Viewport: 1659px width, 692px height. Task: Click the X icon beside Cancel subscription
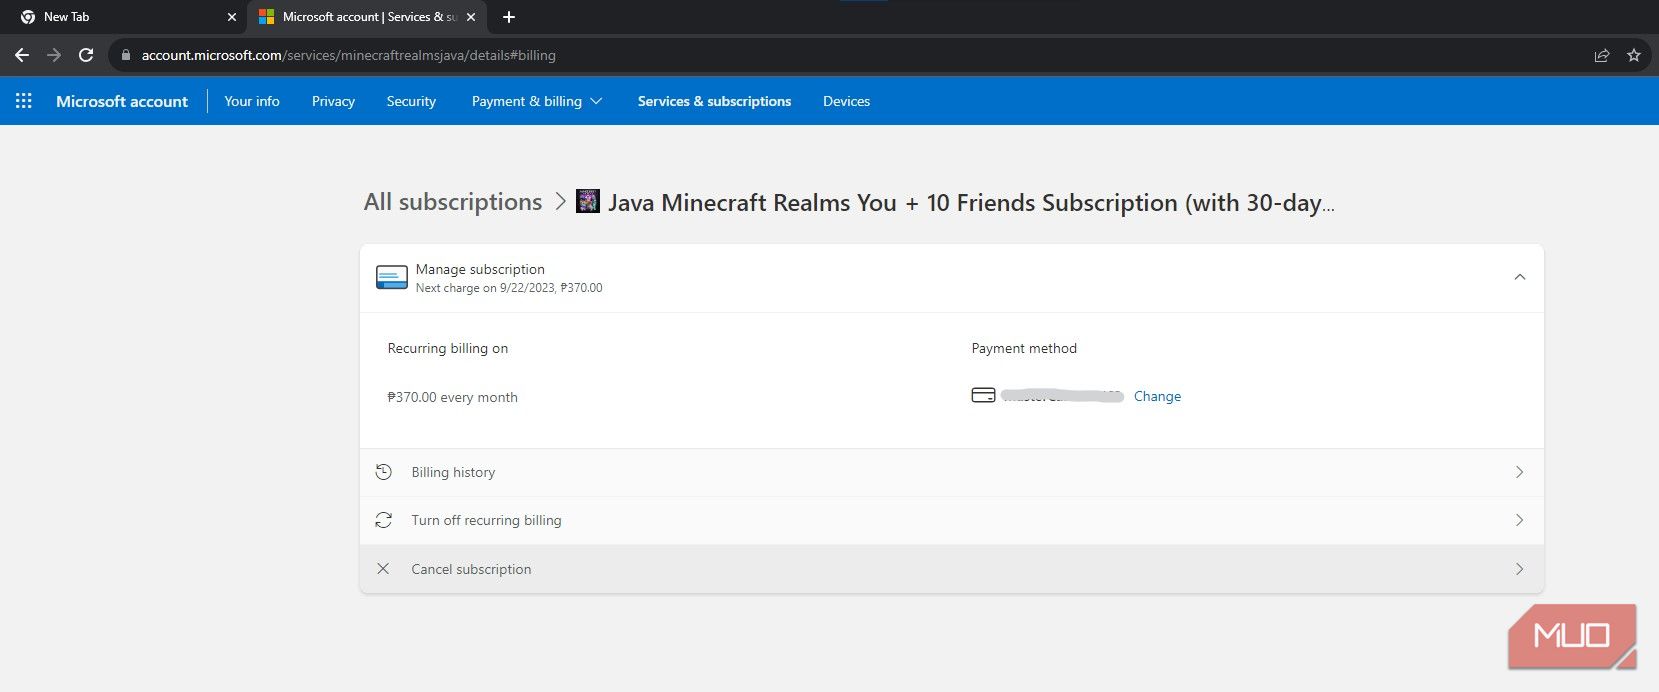[383, 569]
